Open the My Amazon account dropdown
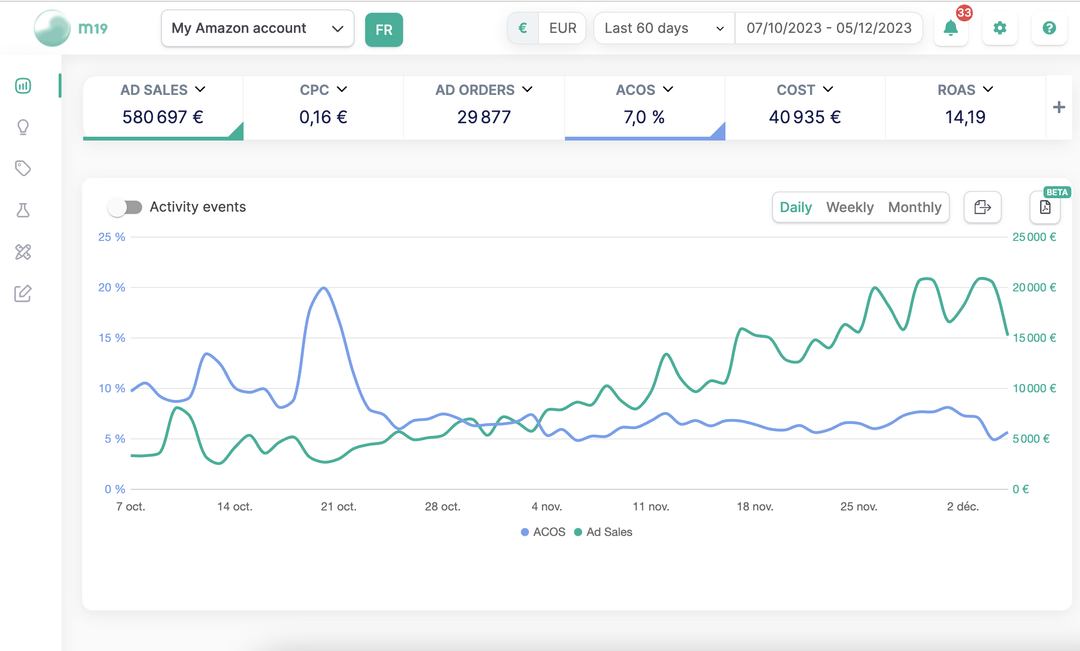The width and height of the screenshot is (1080, 651). (258, 29)
